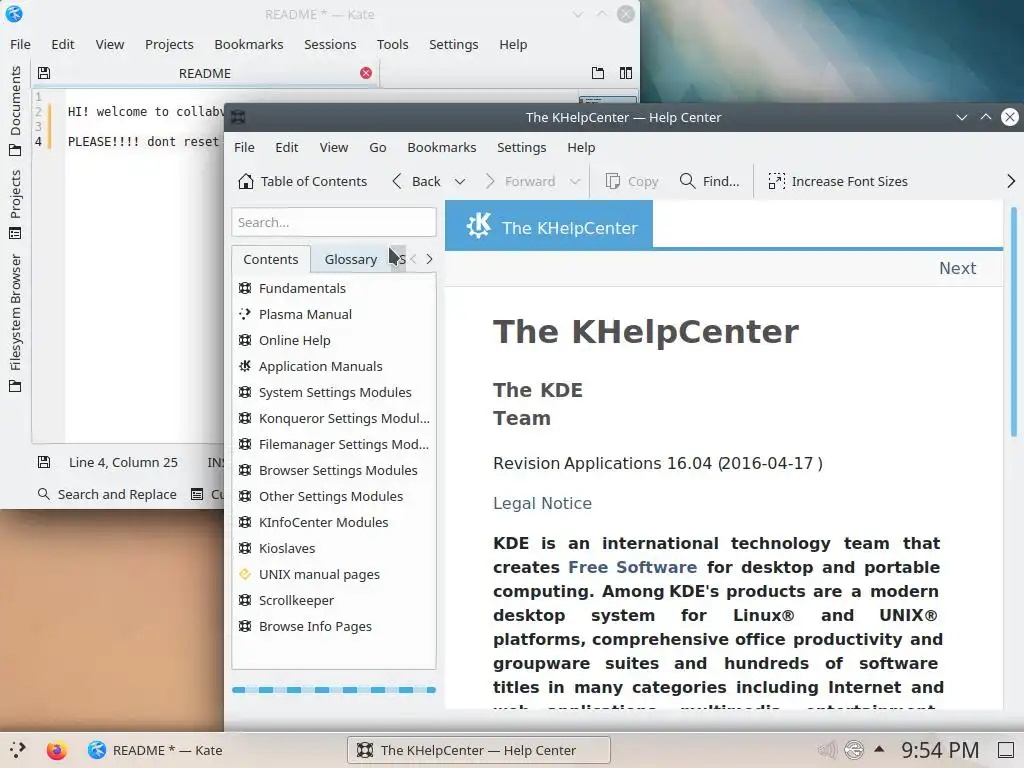The width and height of the screenshot is (1024, 768).
Task: Select System Settings Modules entry
Action: click(335, 392)
